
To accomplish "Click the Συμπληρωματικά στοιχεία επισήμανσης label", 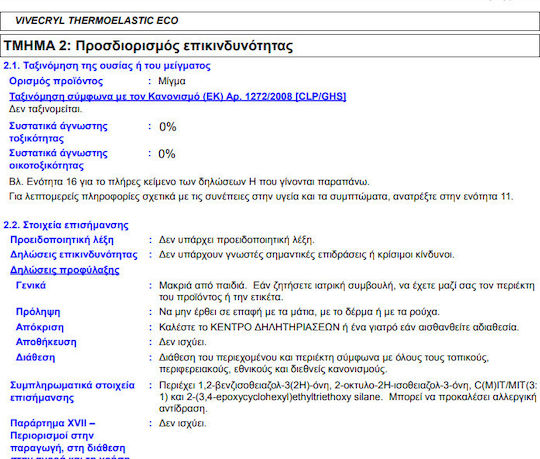I will (x=72, y=392).
